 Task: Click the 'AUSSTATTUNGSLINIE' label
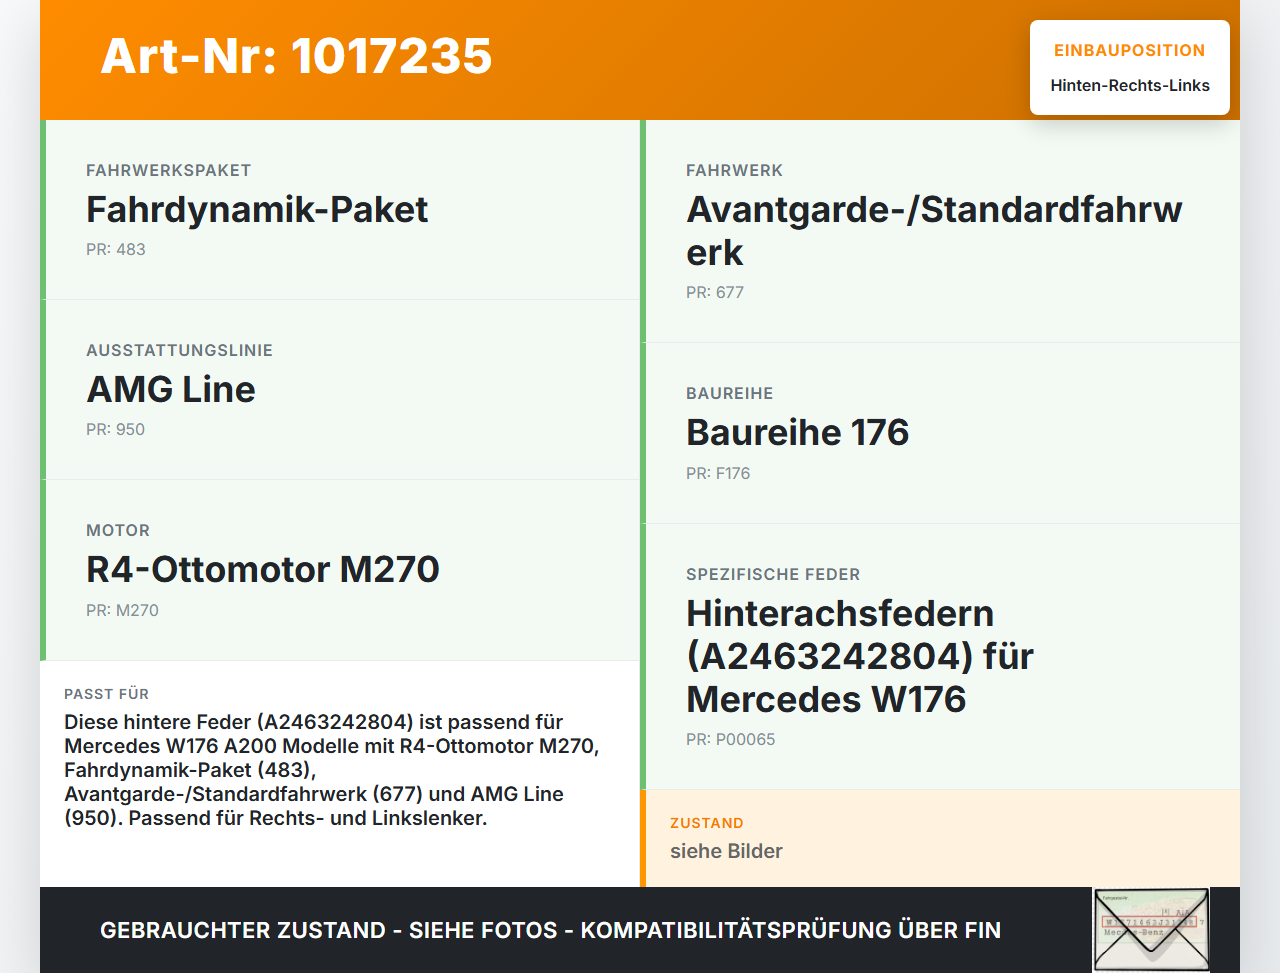tap(180, 351)
